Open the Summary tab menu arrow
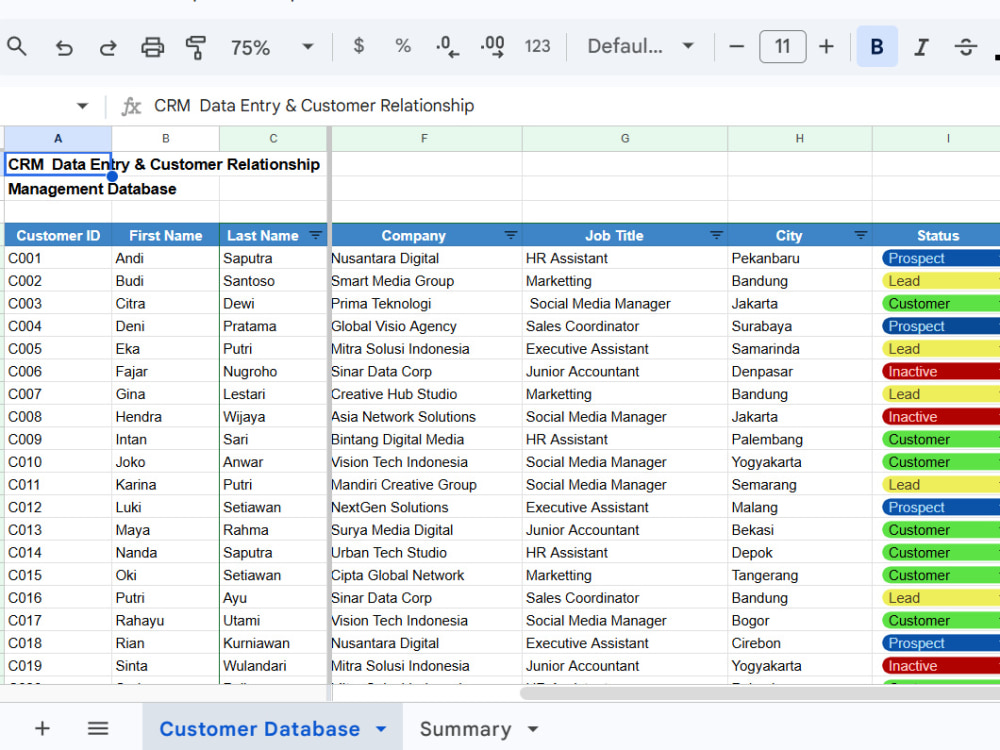 (x=533, y=729)
